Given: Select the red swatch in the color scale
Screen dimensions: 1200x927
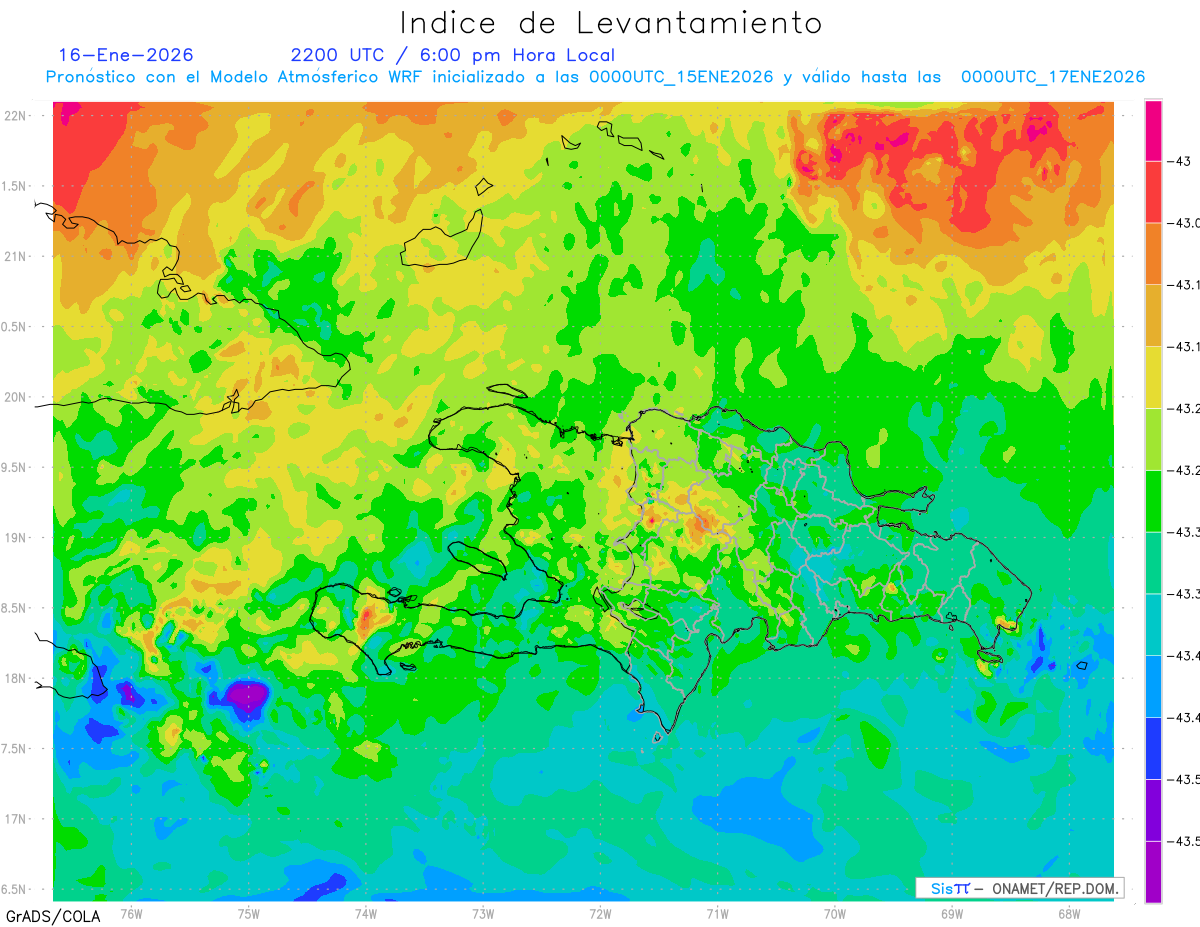Looking at the screenshot, I should point(1153,192).
